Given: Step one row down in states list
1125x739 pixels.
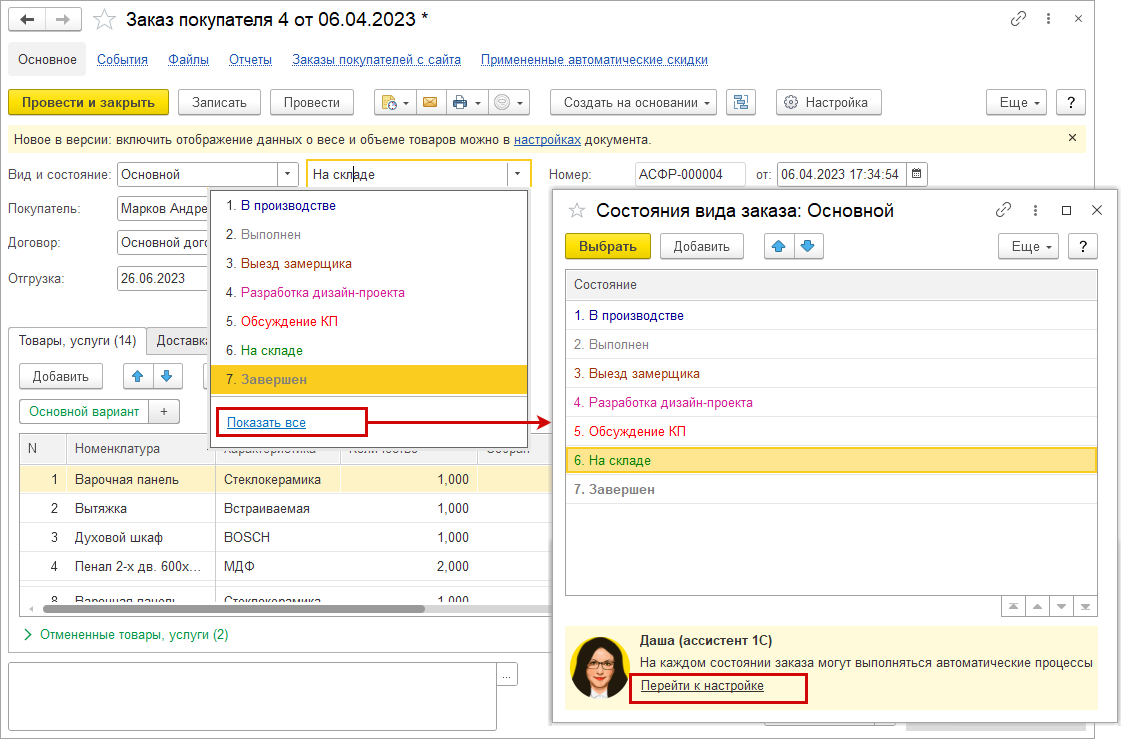Looking at the screenshot, I should point(1061,607).
